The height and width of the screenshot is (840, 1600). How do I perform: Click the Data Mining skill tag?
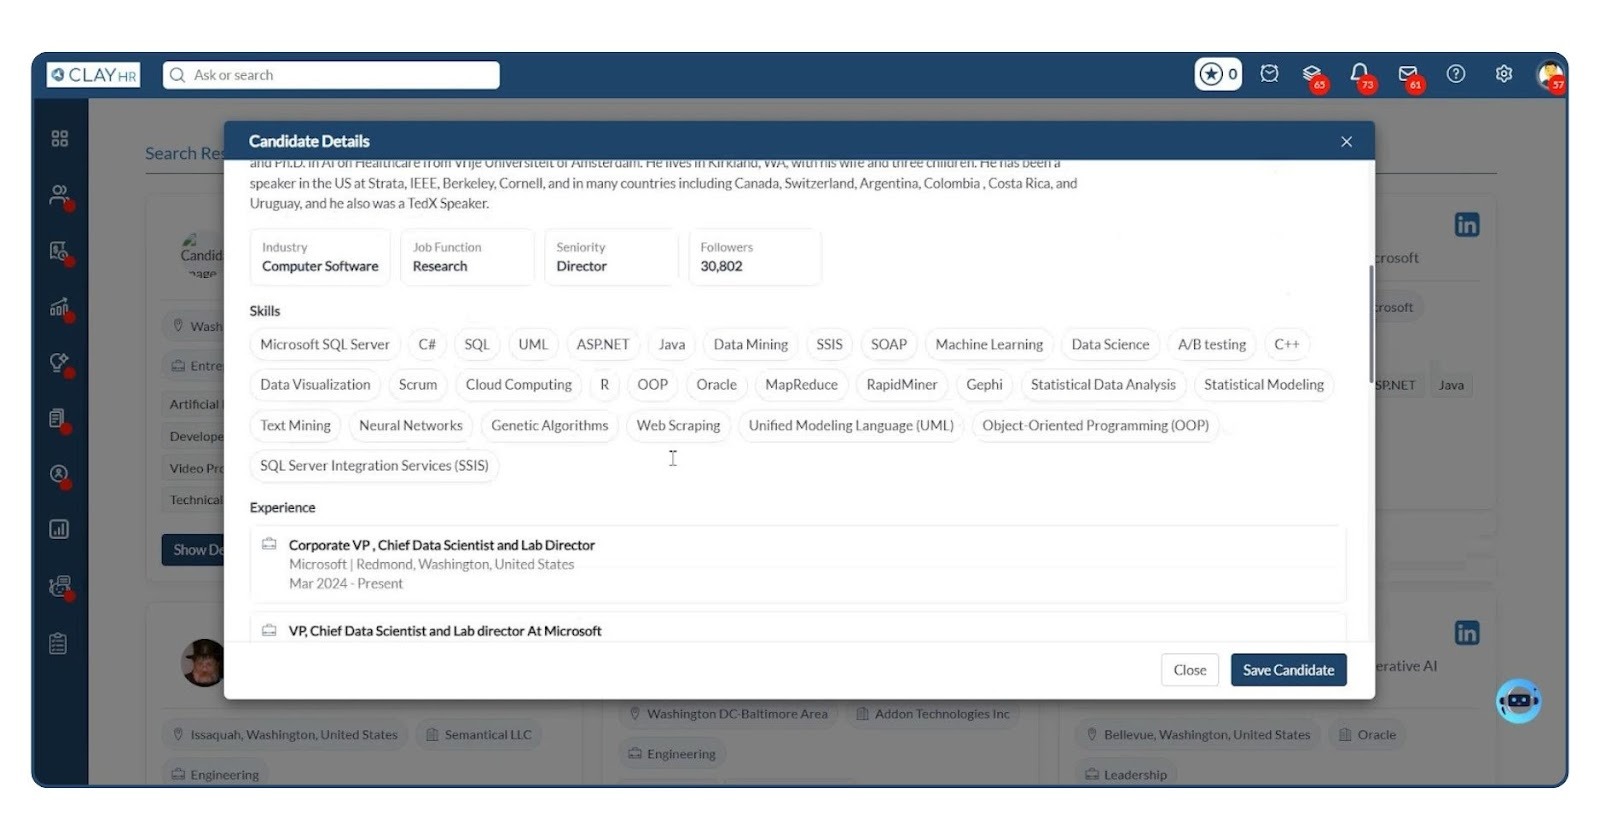[751, 344]
